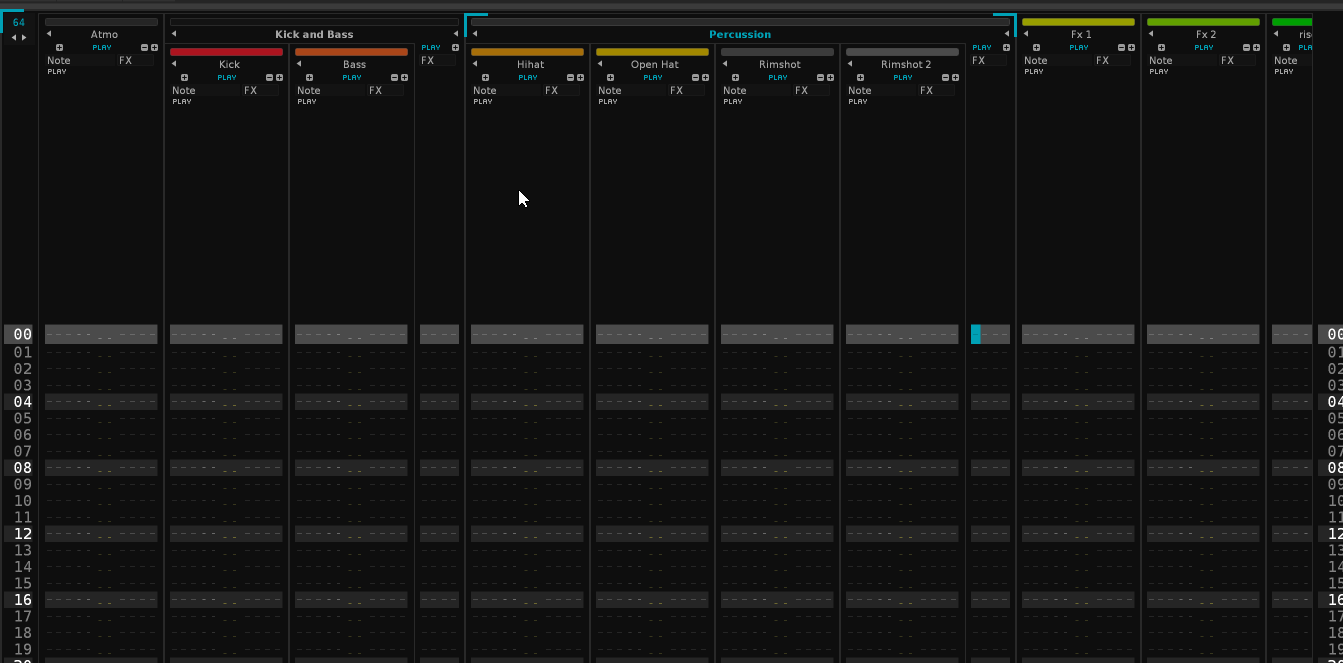Click the red Kick track color bar
The height and width of the screenshot is (663, 1343).
pyautogui.click(x=226, y=52)
